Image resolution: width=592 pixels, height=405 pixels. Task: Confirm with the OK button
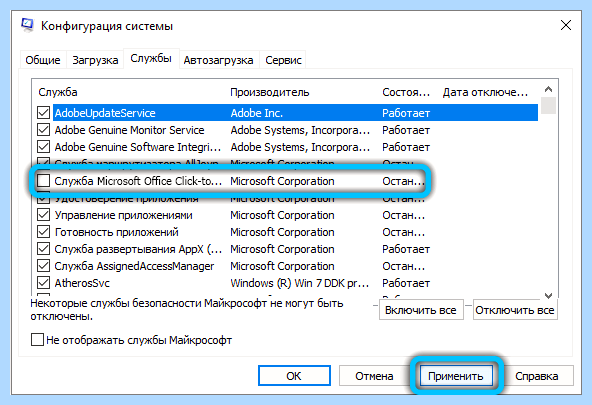pyautogui.click(x=294, y=376)
